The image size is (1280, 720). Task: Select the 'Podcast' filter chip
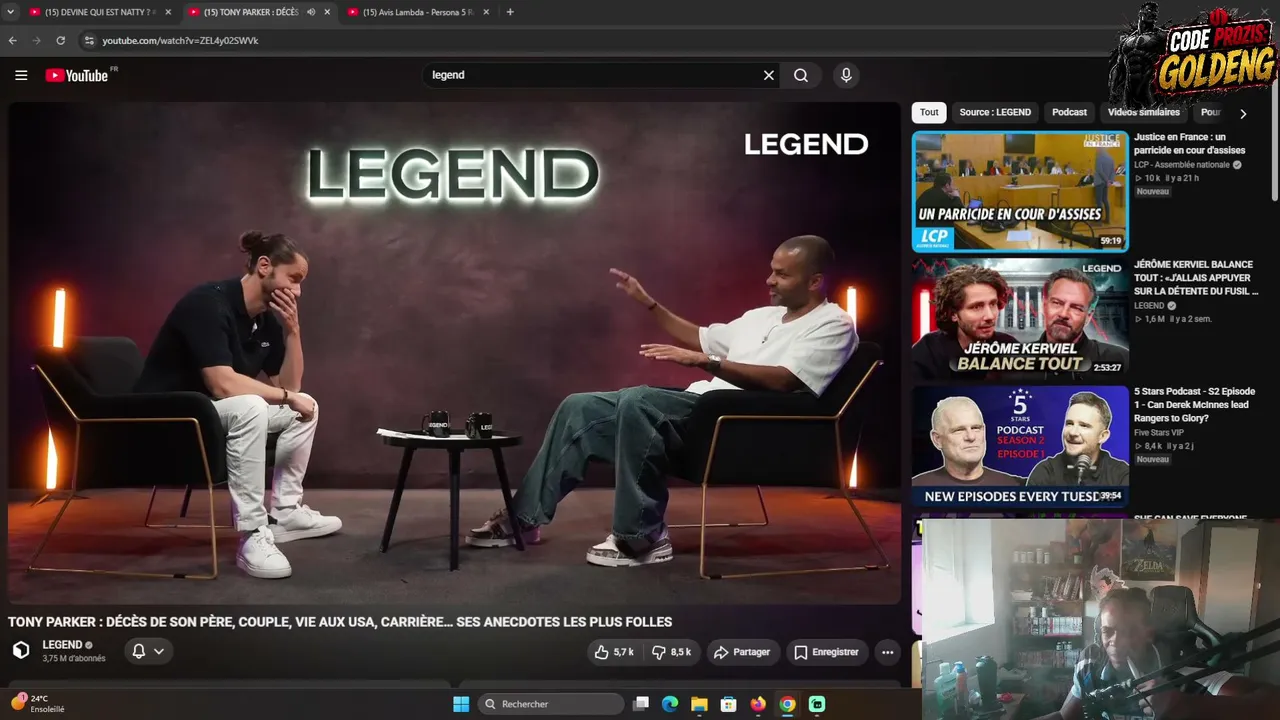pos(1069,112)
